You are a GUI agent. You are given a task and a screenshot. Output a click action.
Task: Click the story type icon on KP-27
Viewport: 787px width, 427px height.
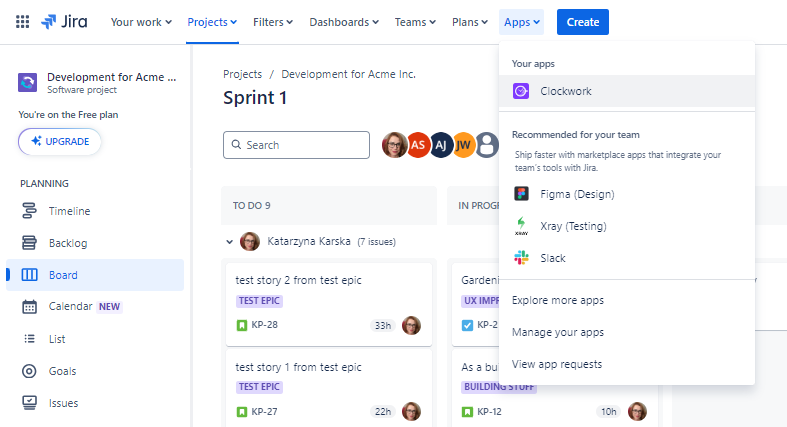click(242, 412)
